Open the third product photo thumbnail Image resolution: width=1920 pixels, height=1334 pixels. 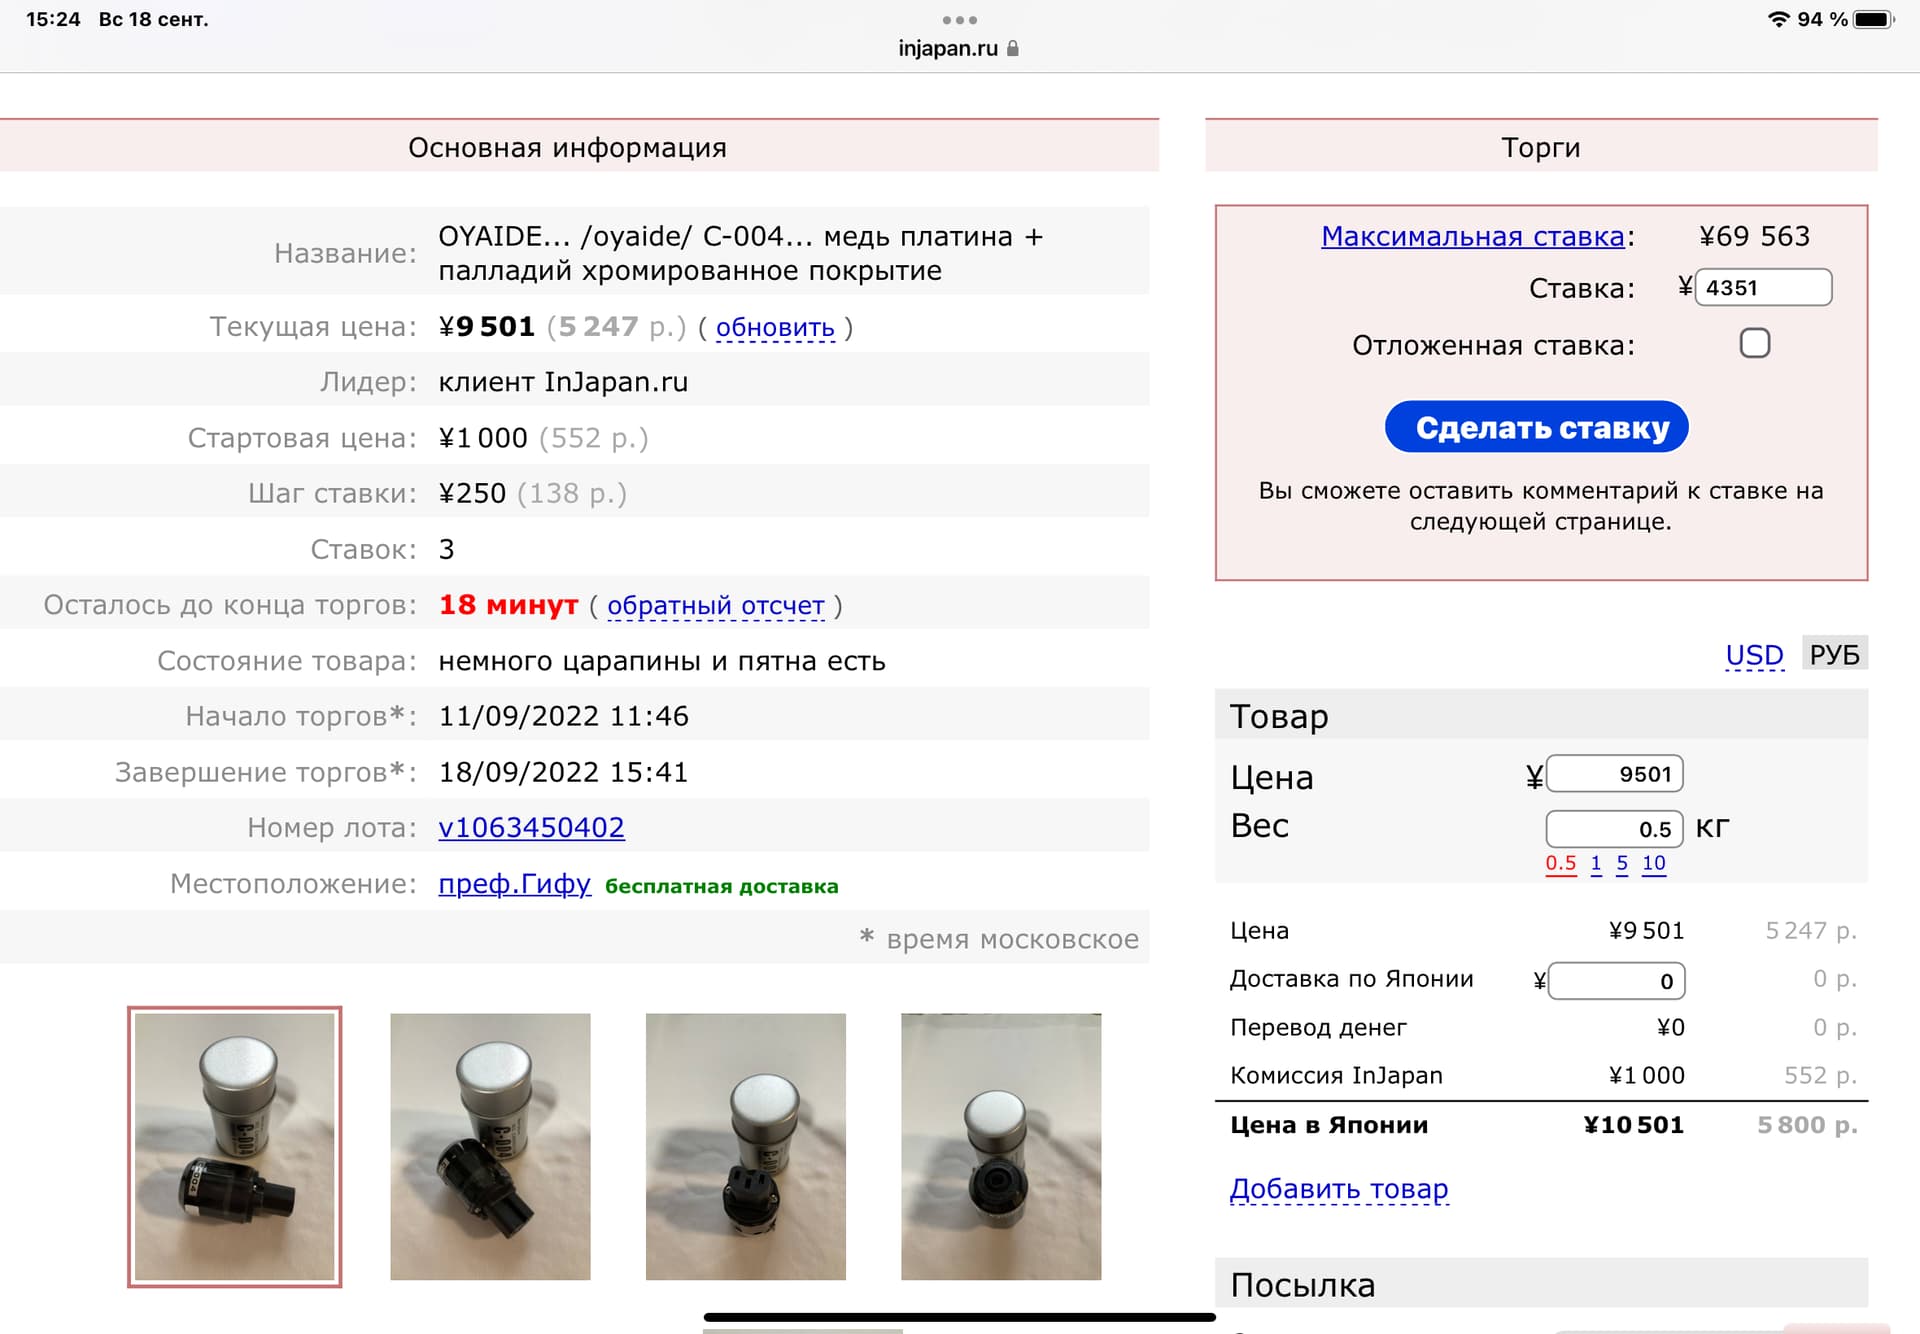point(746,1146)
